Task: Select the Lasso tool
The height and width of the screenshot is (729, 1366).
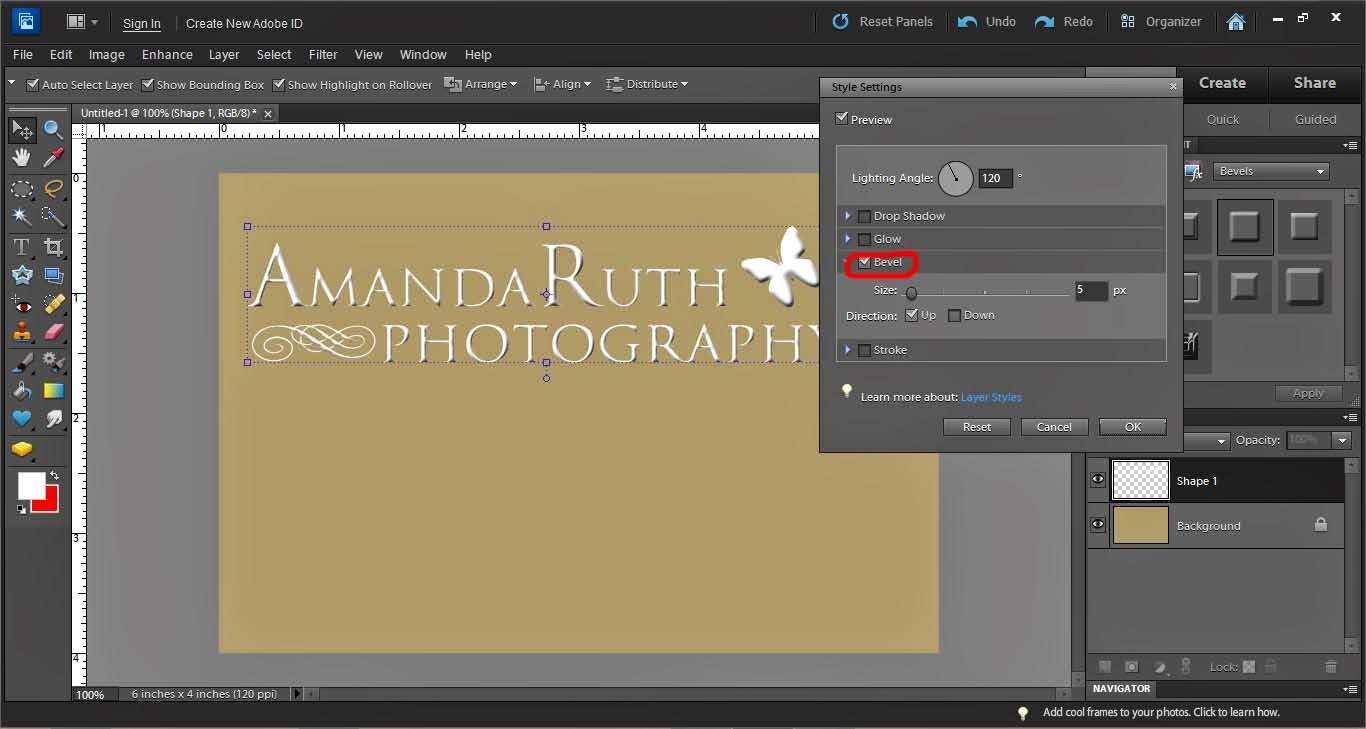Action: tap(54, 188)
